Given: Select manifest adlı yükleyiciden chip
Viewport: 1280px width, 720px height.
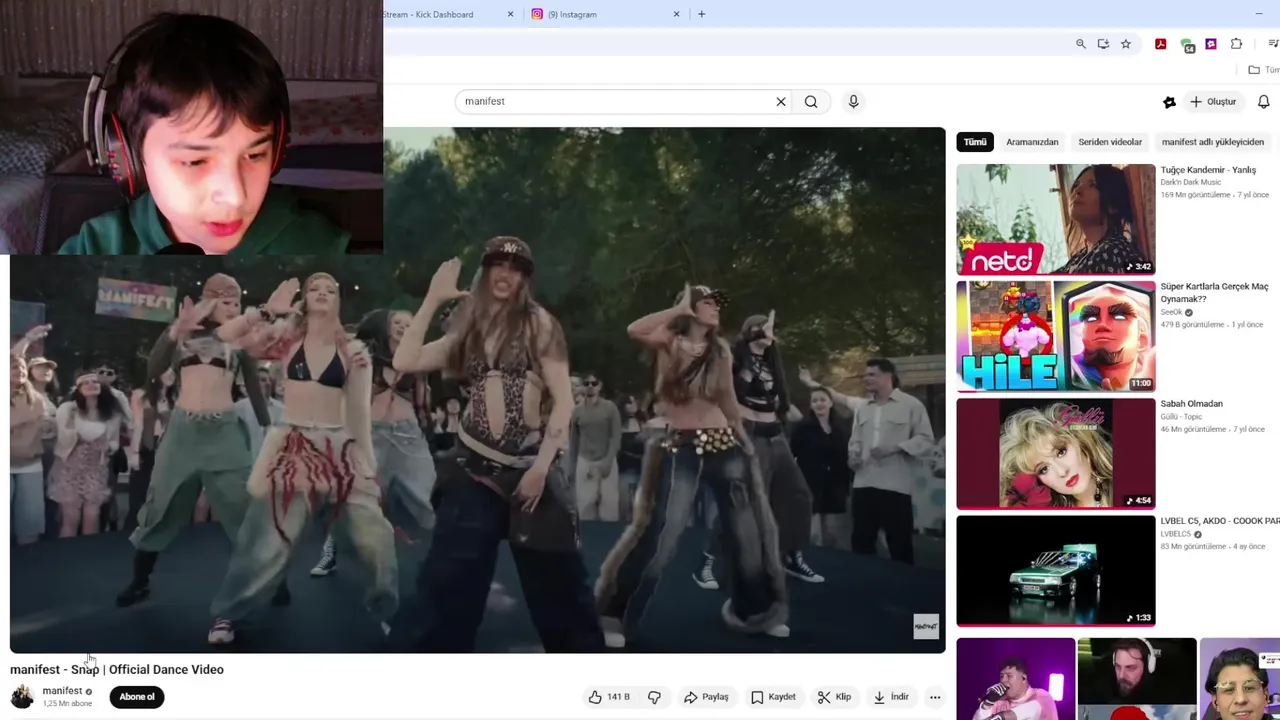Looking at the screenshot, I should coord(1213,142).
